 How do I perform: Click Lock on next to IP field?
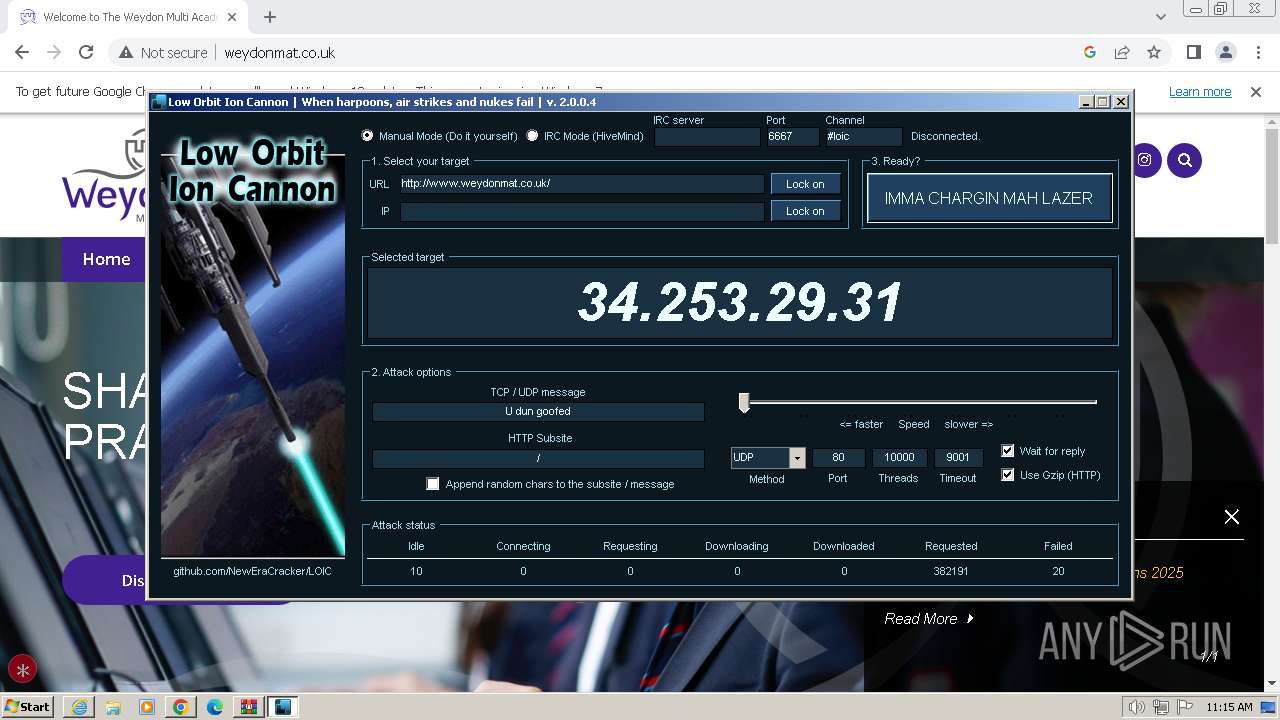pos(805,211)
